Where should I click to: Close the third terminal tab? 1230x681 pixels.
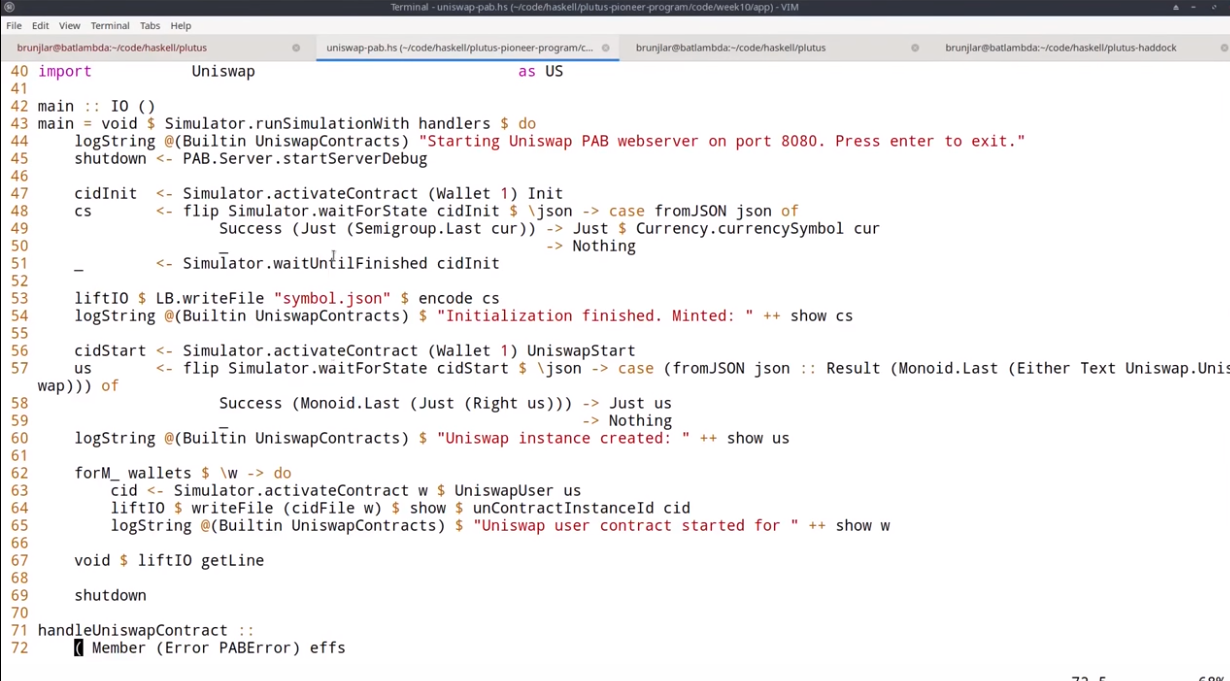[x=914, y=48]
